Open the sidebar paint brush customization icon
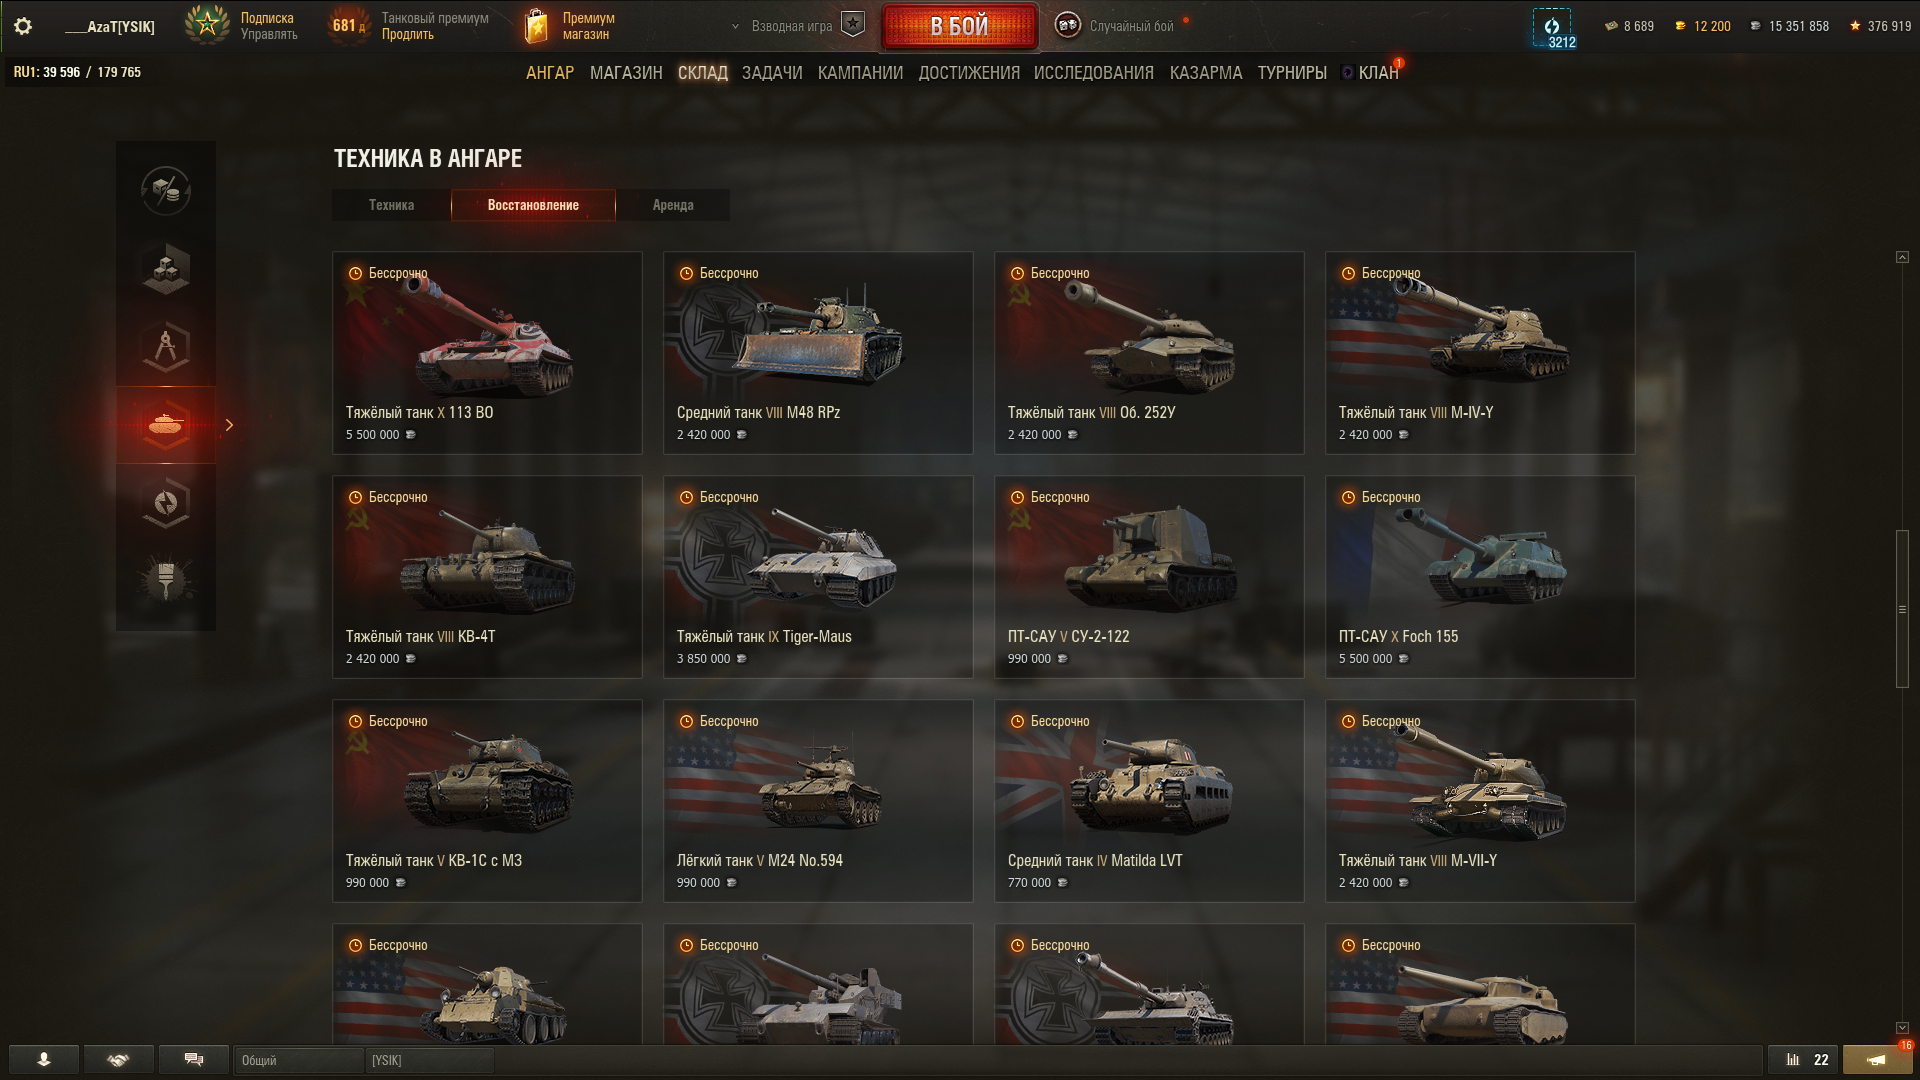 tap(166, 580)
